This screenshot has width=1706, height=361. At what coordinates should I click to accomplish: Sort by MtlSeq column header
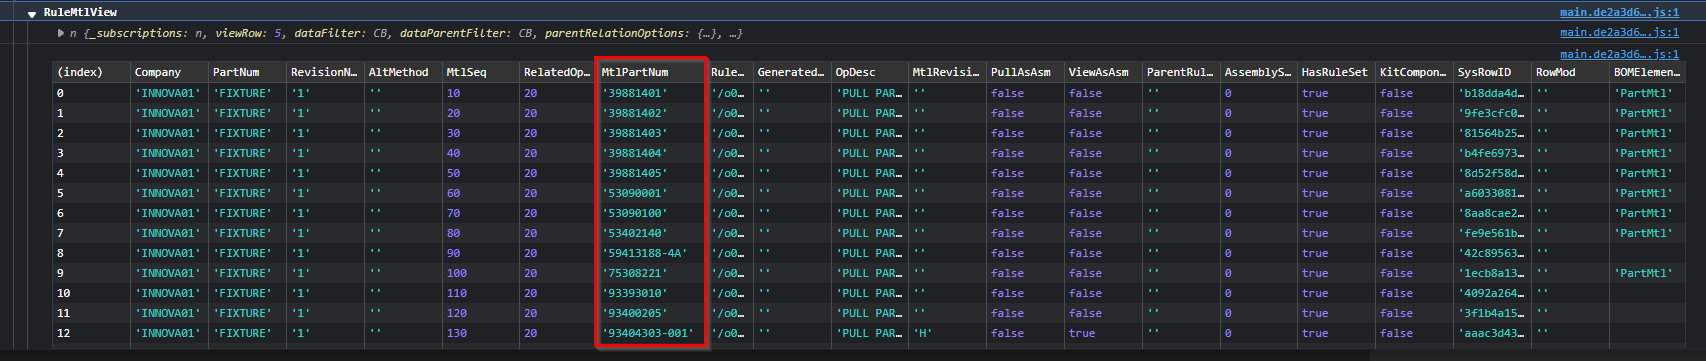tap(482, 72)
